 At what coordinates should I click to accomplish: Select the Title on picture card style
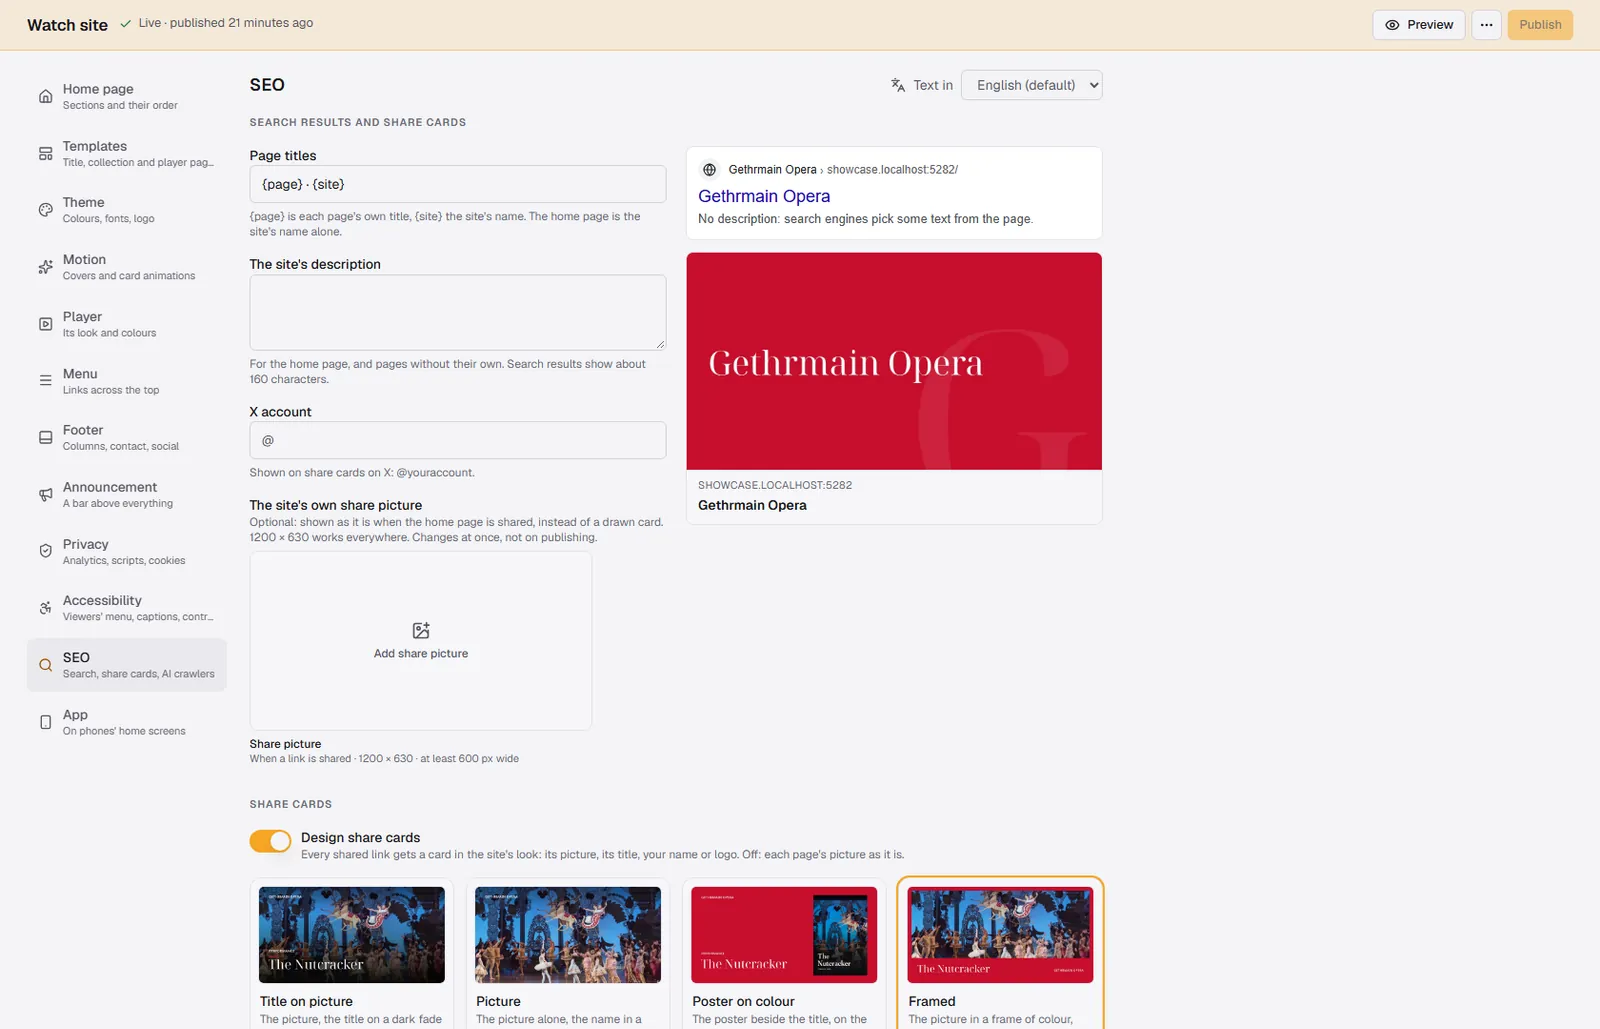pos(351,954)
